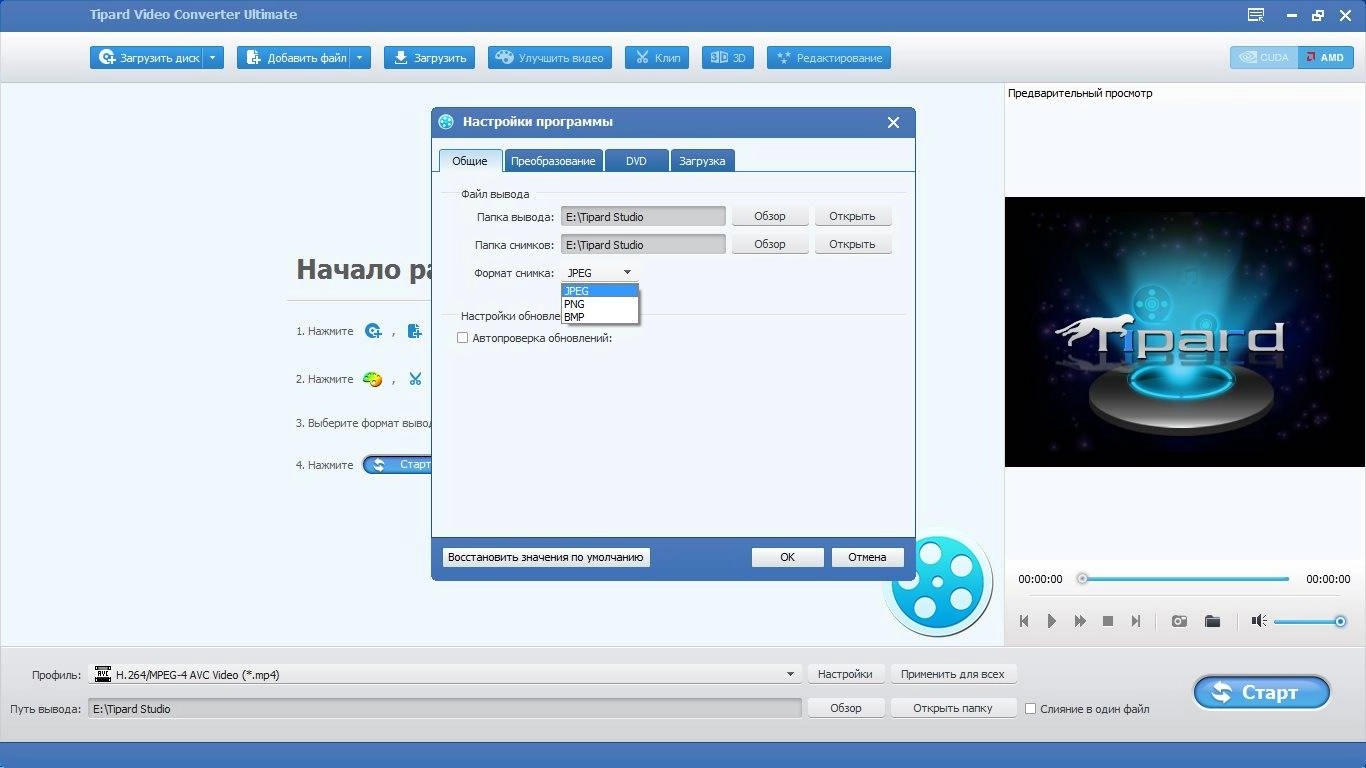Confirm settings with OK button
The height and width of the screenshot is (768, 1366).
click(x=788, y=557)
